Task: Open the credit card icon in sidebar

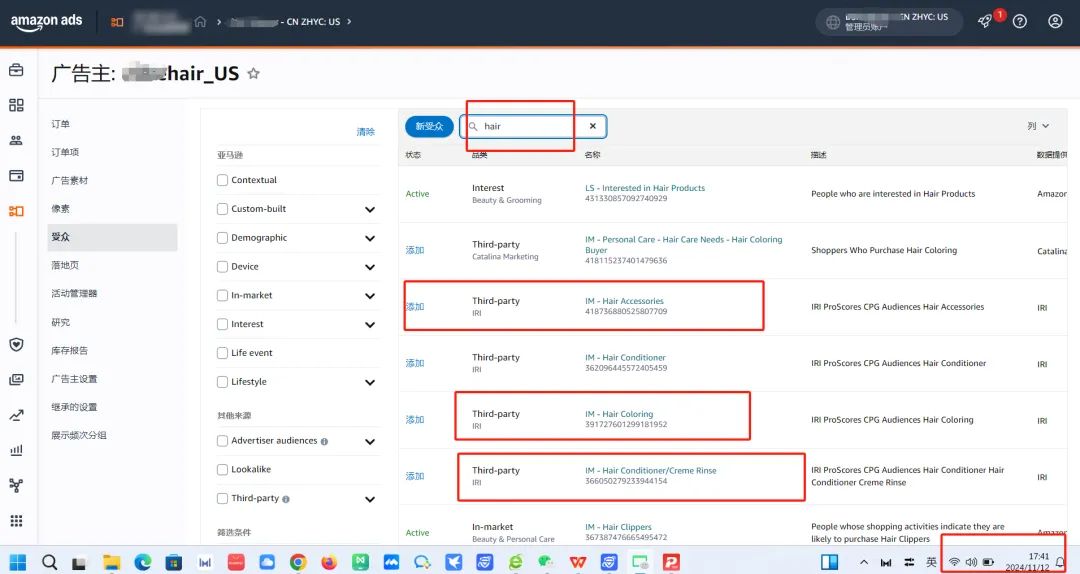Action: (x=16, y=176)
